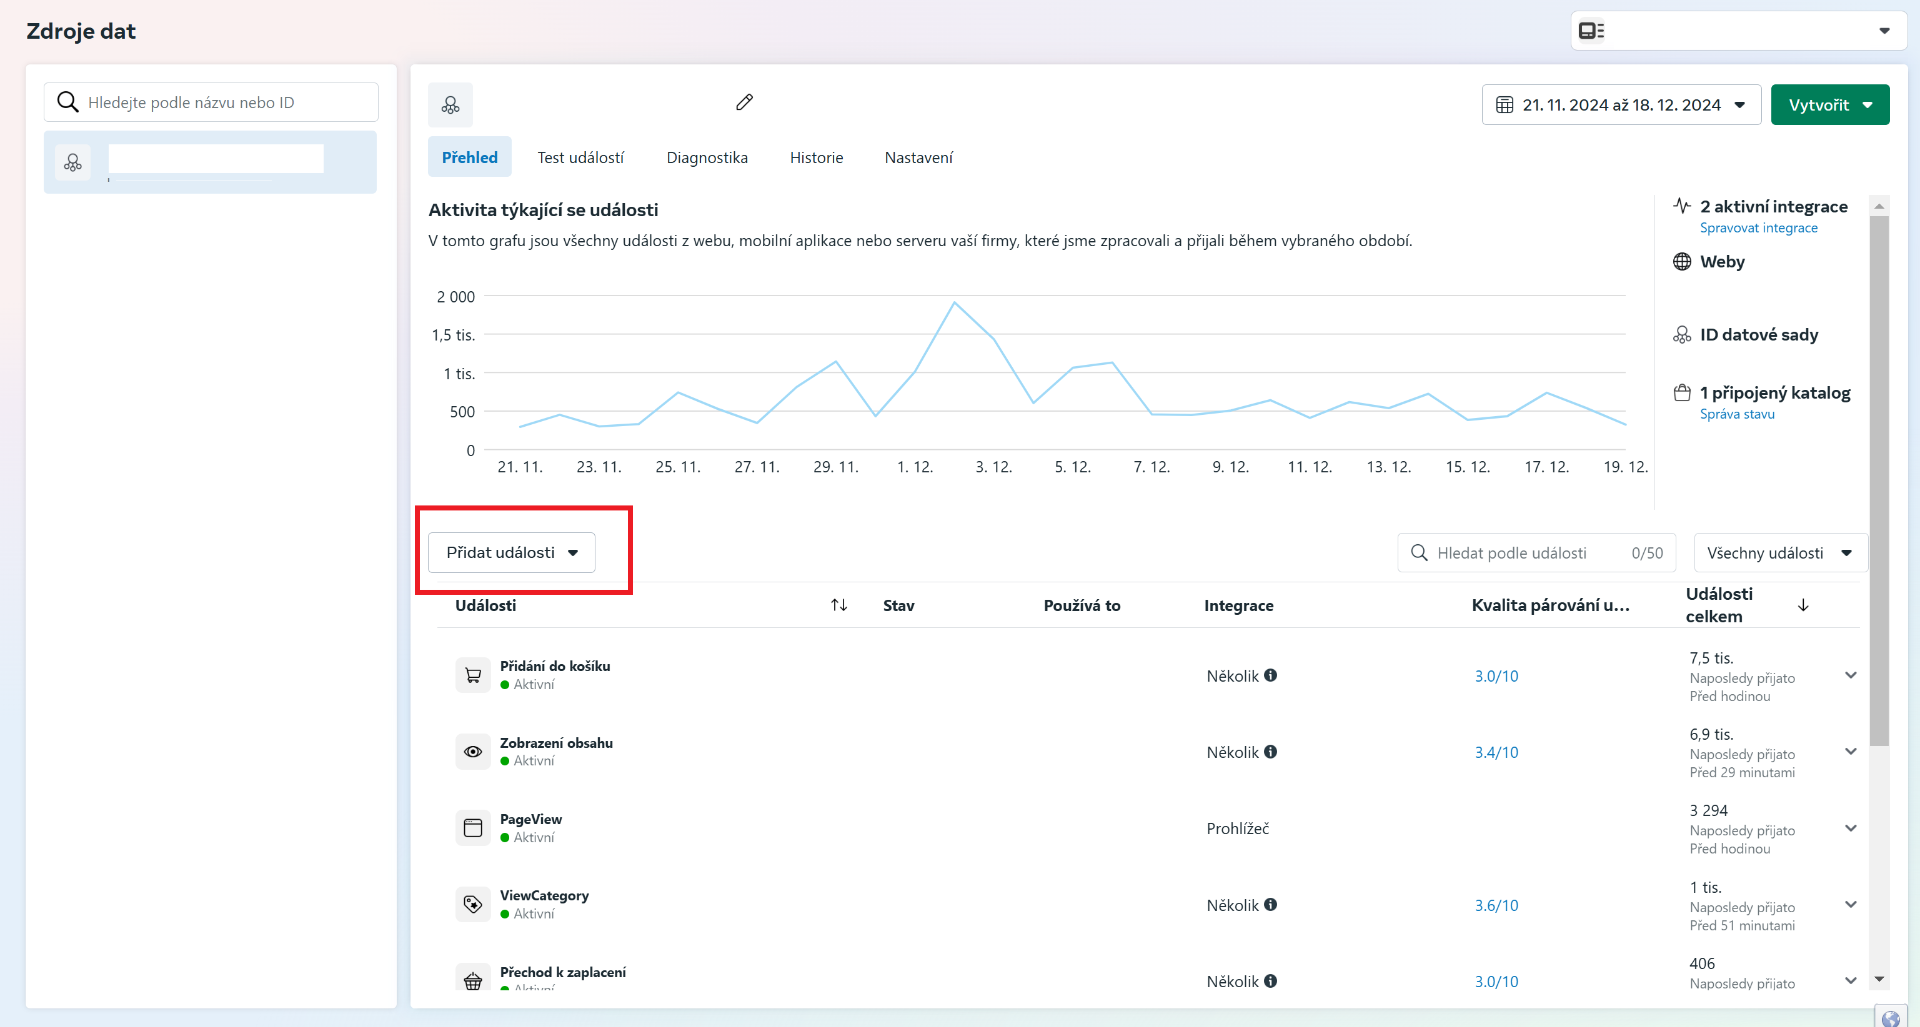Click the pencil edit name icon
The height and width of the screenshot is (1027, 1920).
coord(744,102)
